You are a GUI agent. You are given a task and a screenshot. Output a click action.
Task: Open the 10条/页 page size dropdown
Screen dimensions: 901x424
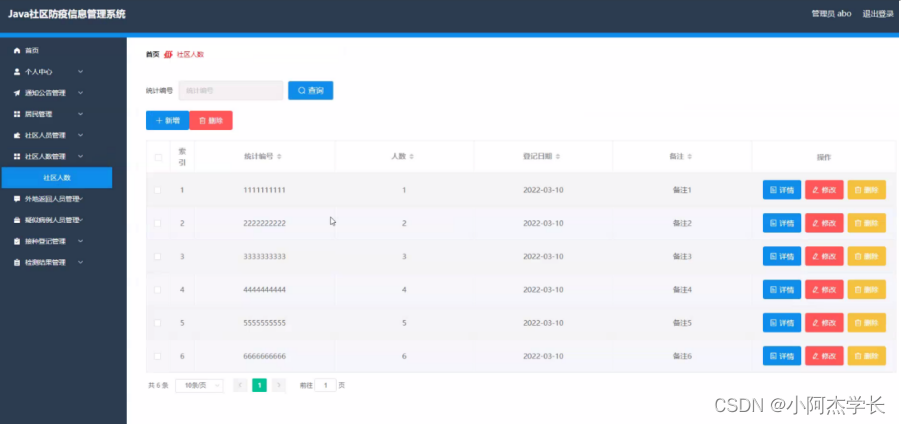(x=199, y=386)
